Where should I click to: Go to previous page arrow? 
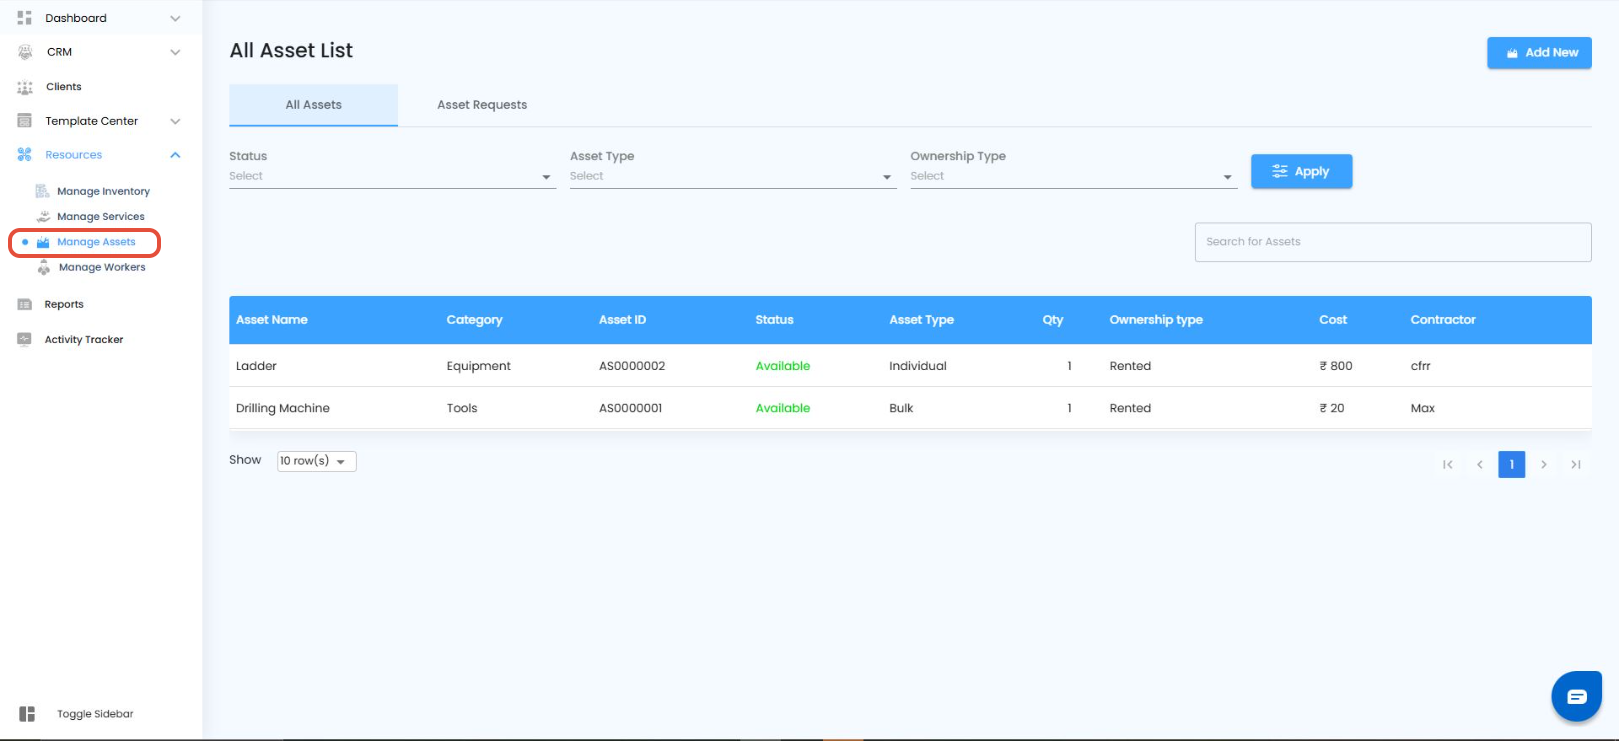click(x=1480, y=464)
